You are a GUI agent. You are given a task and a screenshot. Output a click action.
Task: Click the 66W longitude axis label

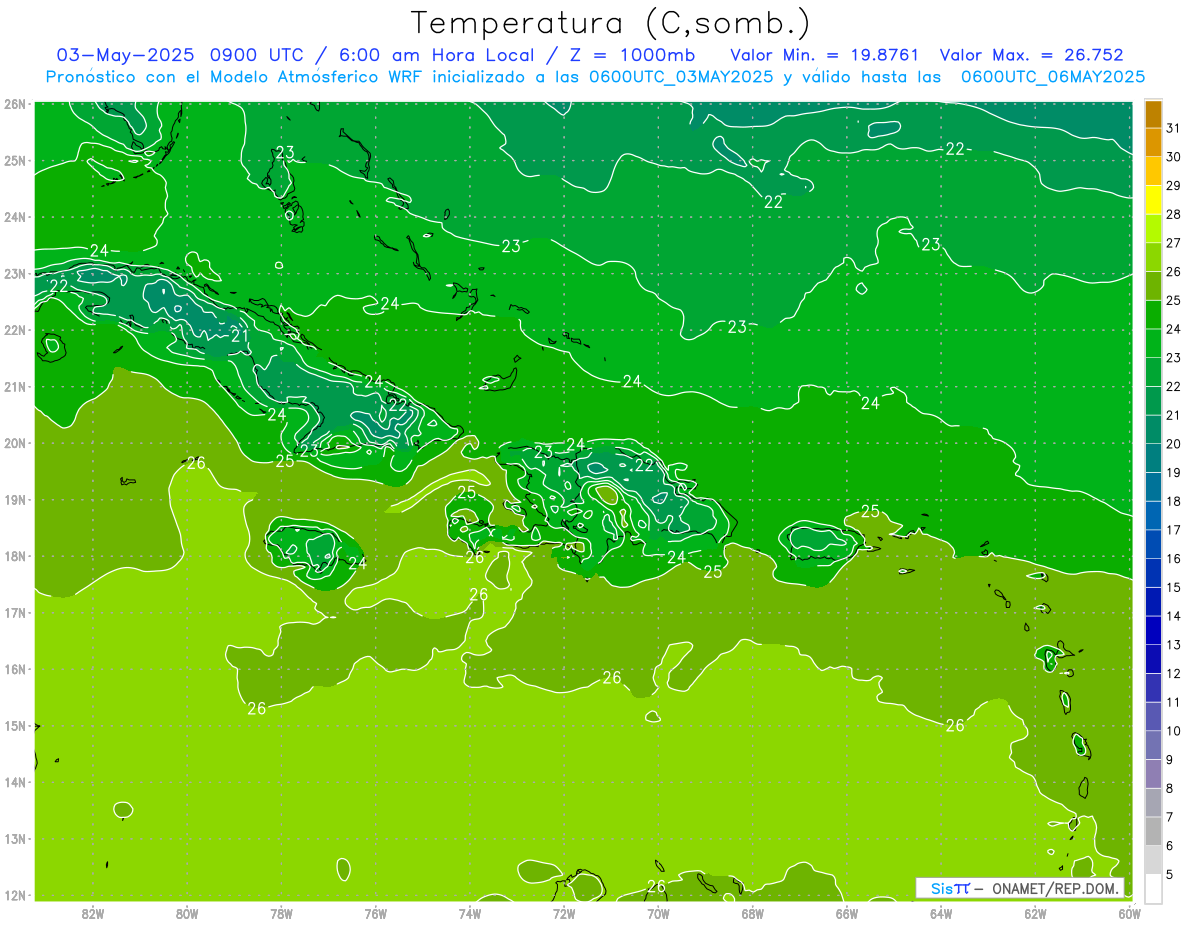coord(847,912)
